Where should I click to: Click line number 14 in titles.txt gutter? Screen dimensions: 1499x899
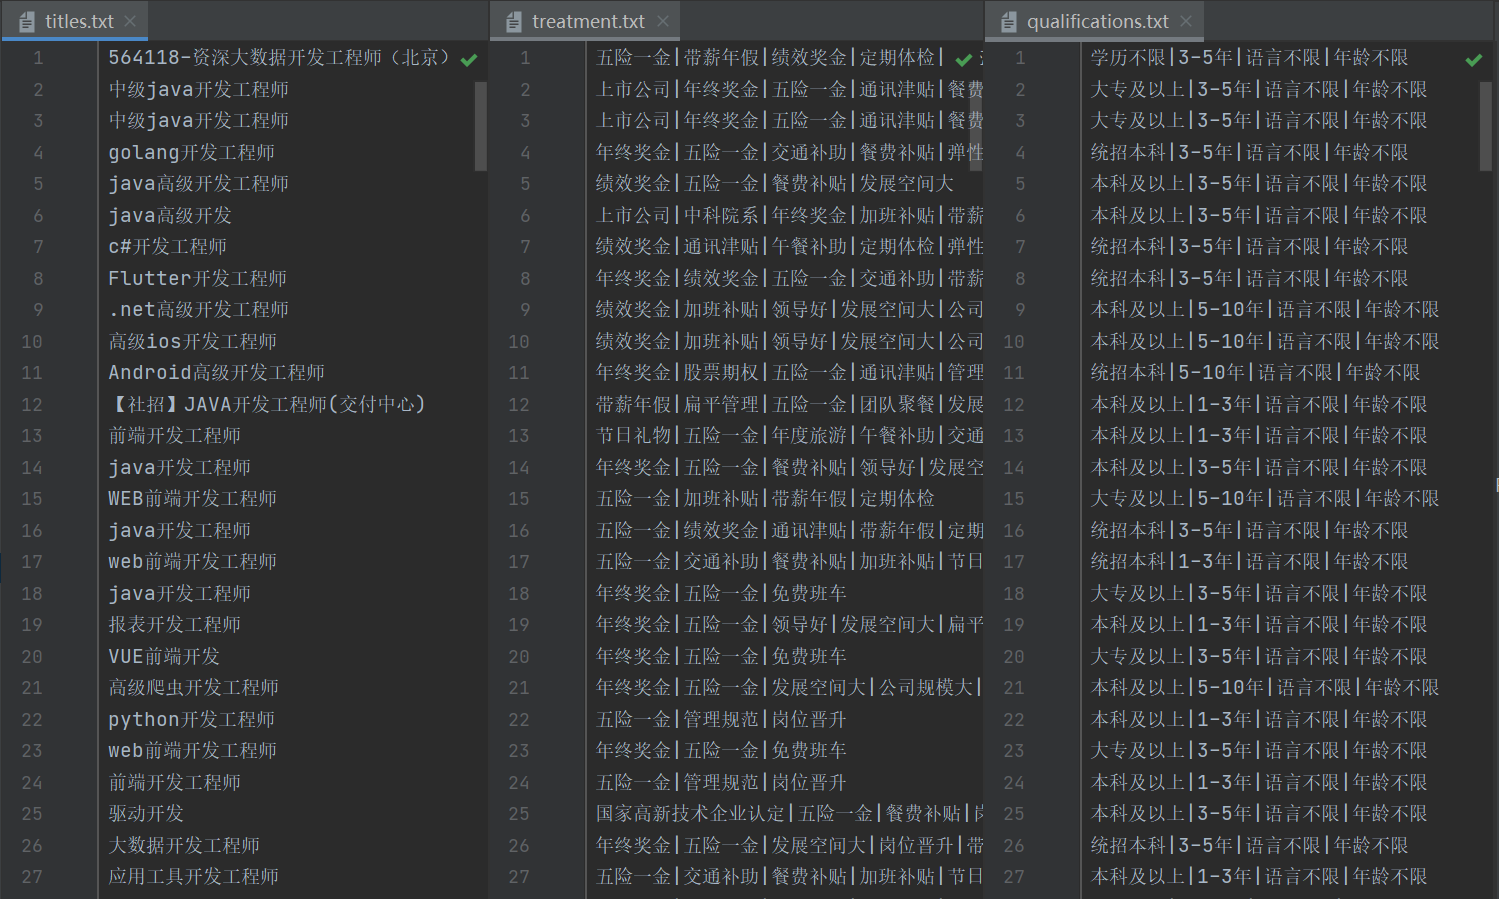[32, 468]
